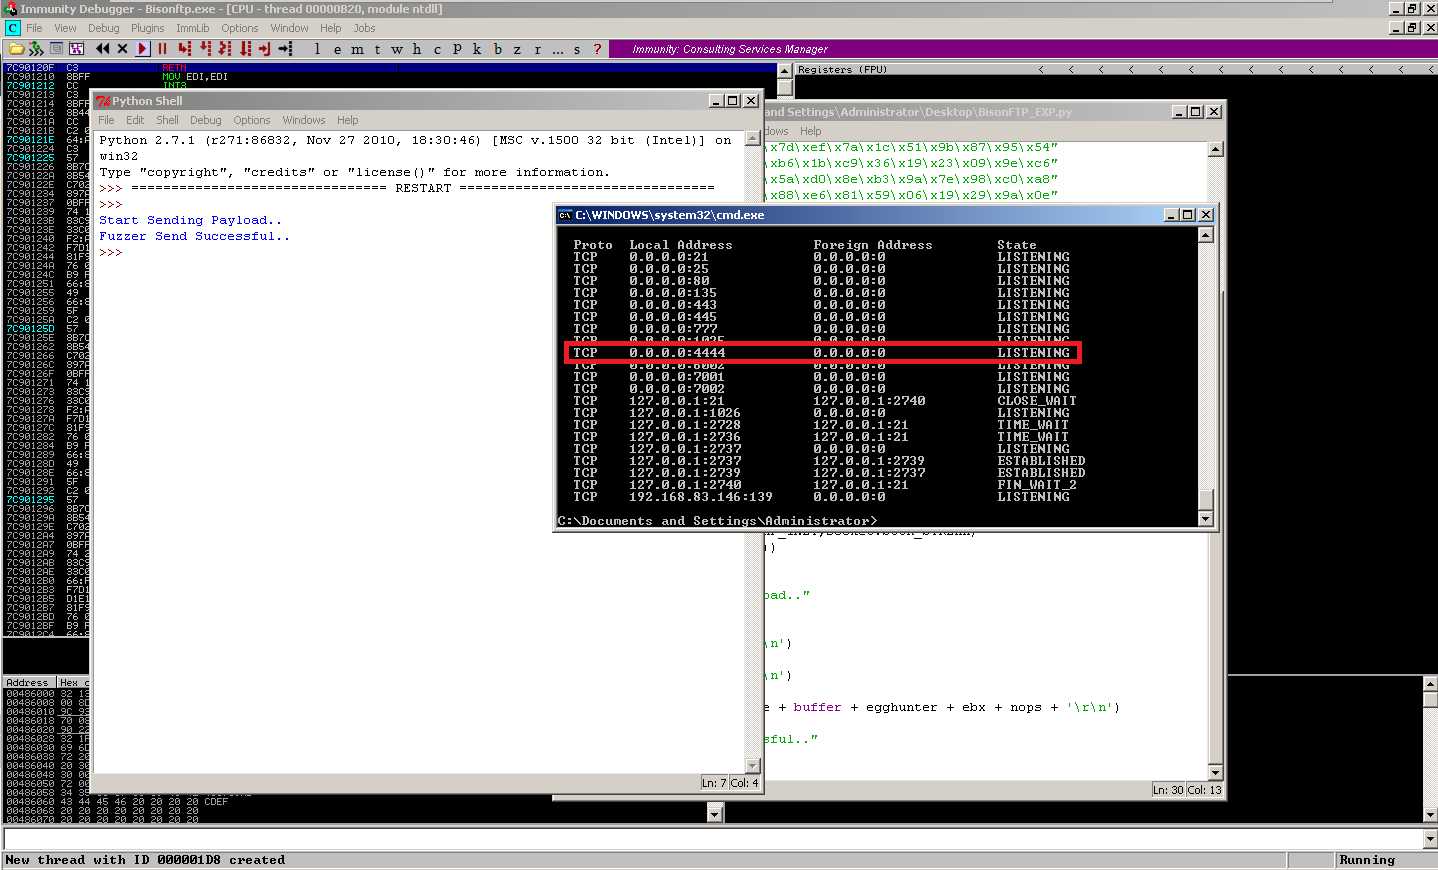The image size is (1438, 870).
Task: Open Immunity Debugger View menu
Action: coord(65,28)
